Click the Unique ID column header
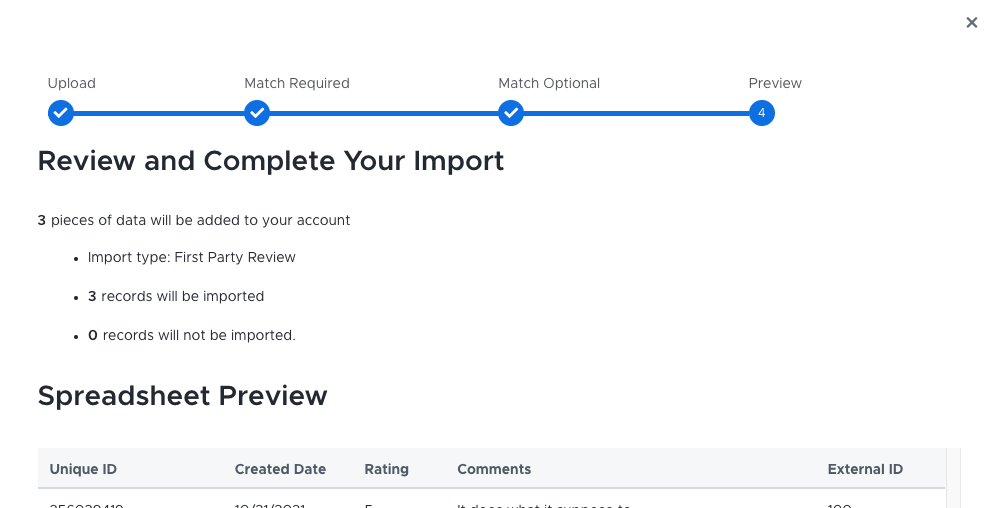 pyautogui.click(x=83, y=469)
